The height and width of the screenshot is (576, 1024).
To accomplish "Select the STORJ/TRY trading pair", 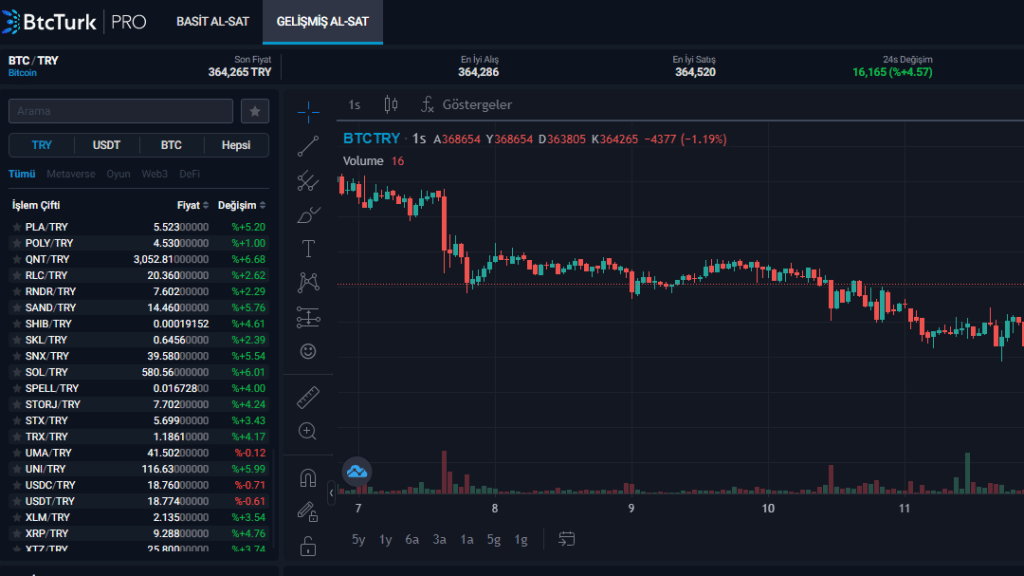I will pos(138,404).
